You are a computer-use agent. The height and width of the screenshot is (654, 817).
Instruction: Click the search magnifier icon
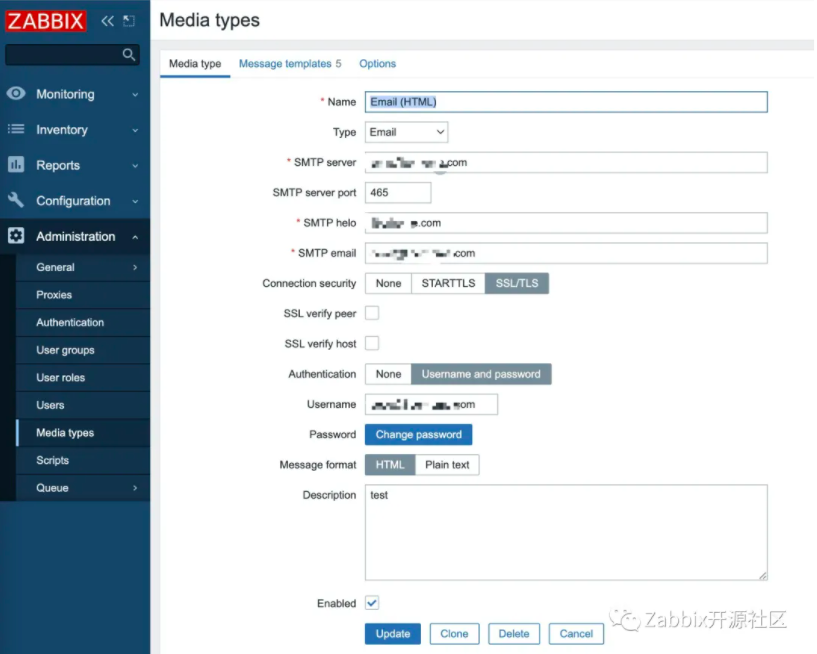(x=128, y=54)
